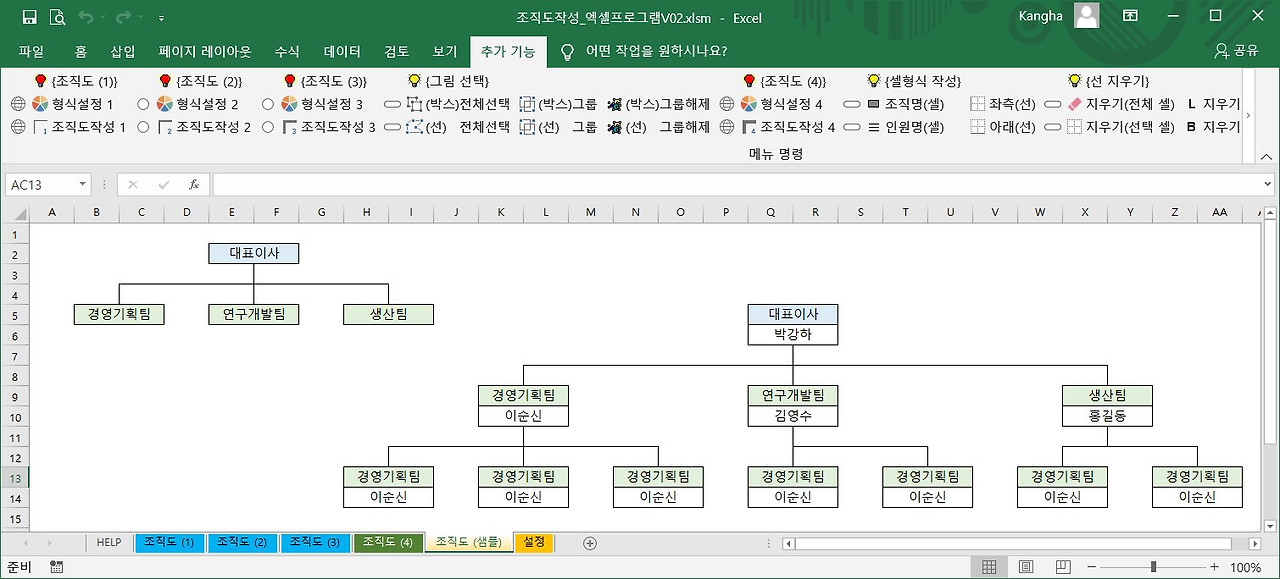Switch to the HELP sheet tab
Viewport: 1280px width, 579px height.
click(x=109, y=542)
